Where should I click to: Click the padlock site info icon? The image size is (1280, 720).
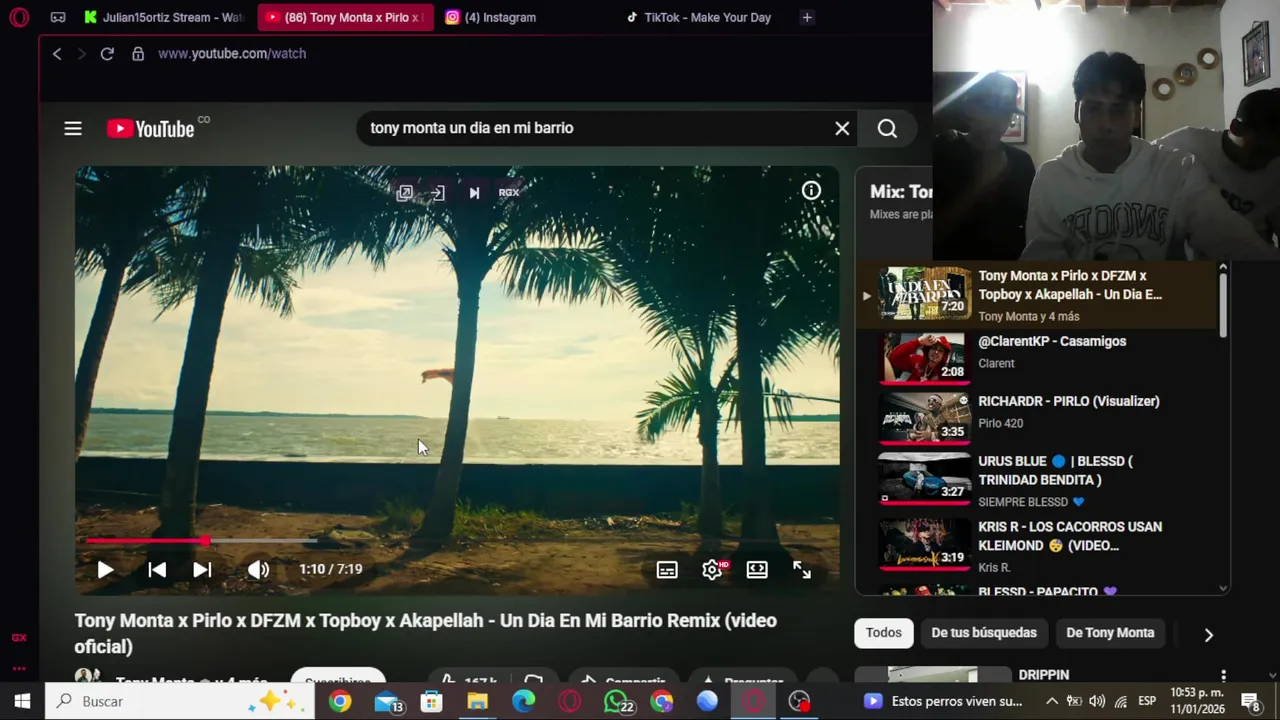(138, 54)
